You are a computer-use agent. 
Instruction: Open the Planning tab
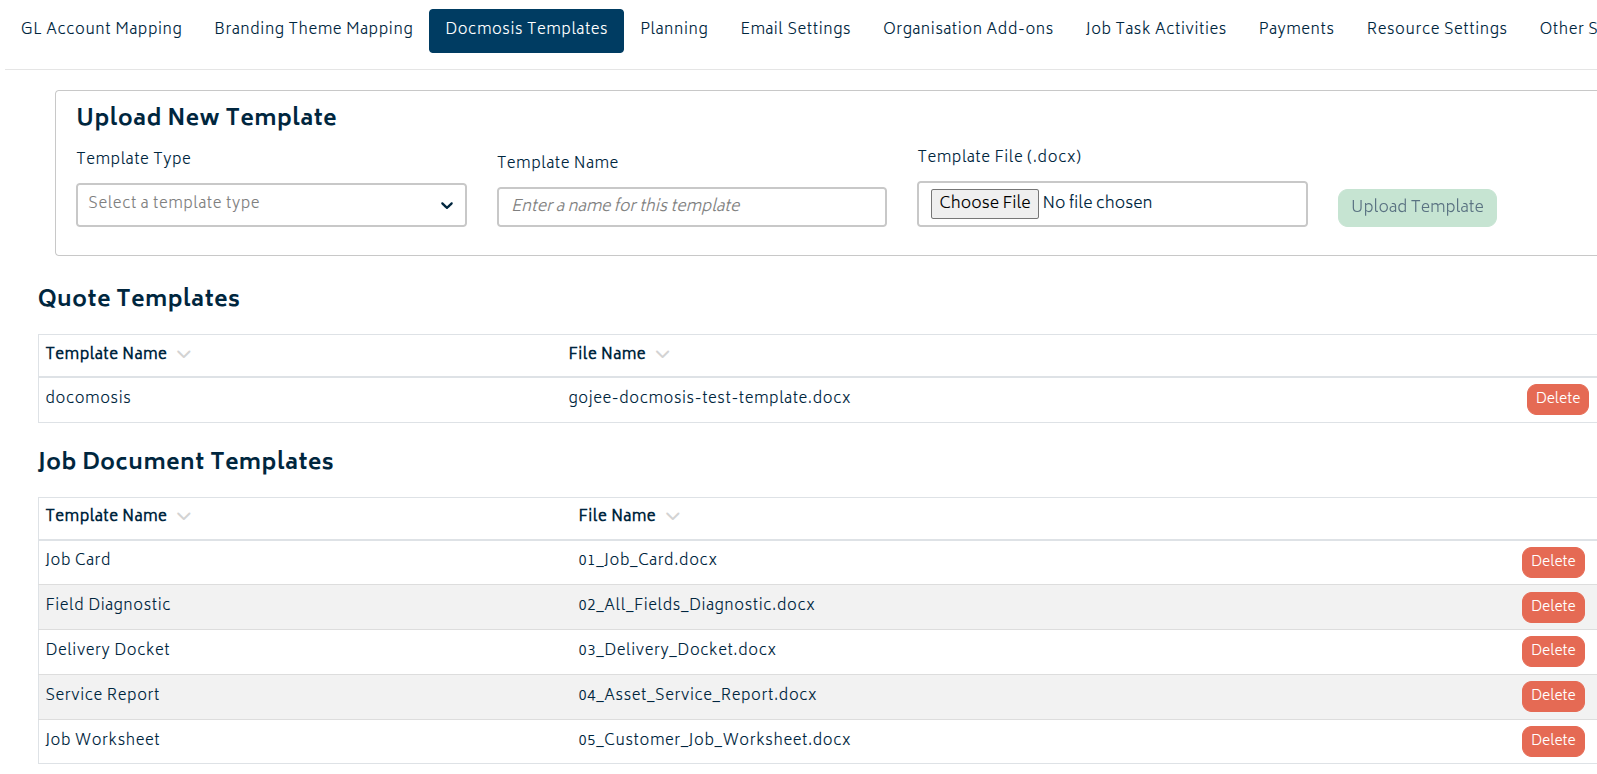point(674,29)
